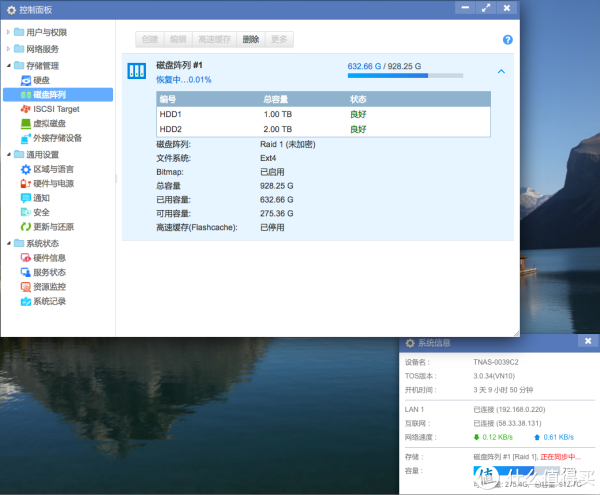Open the 通知 notification icon
600x495 pixels.
tap(26, 198)
